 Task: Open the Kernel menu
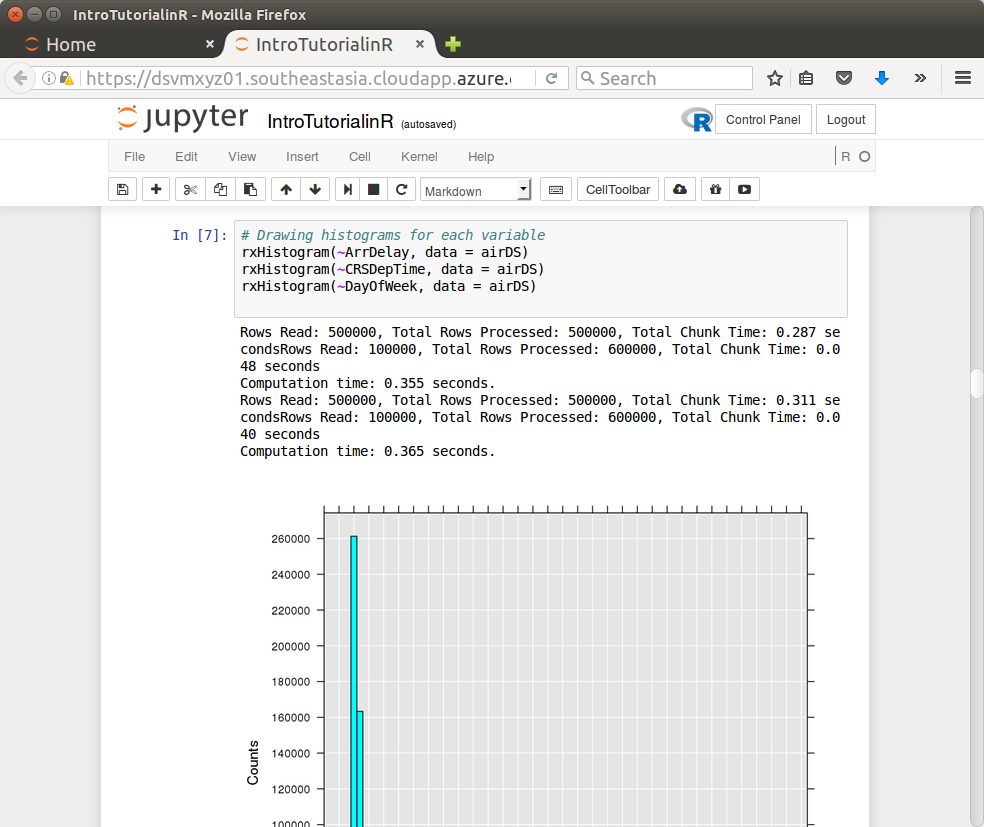[x=419, y=156]
